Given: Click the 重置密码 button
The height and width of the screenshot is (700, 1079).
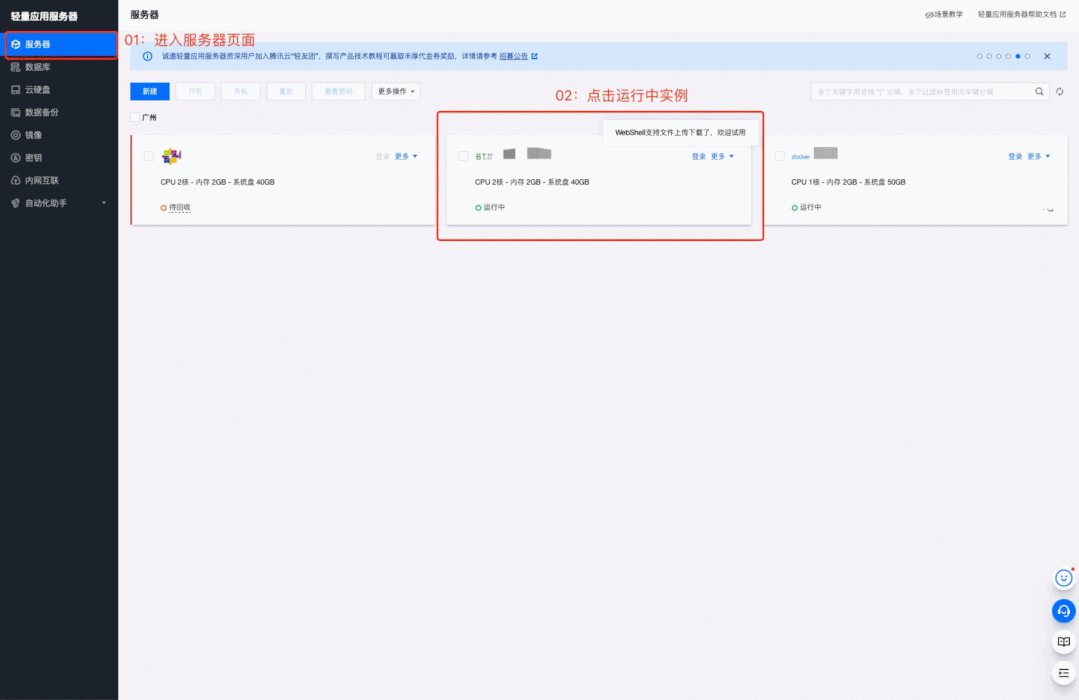Looking at the screenshot, I should coord(339,92).
